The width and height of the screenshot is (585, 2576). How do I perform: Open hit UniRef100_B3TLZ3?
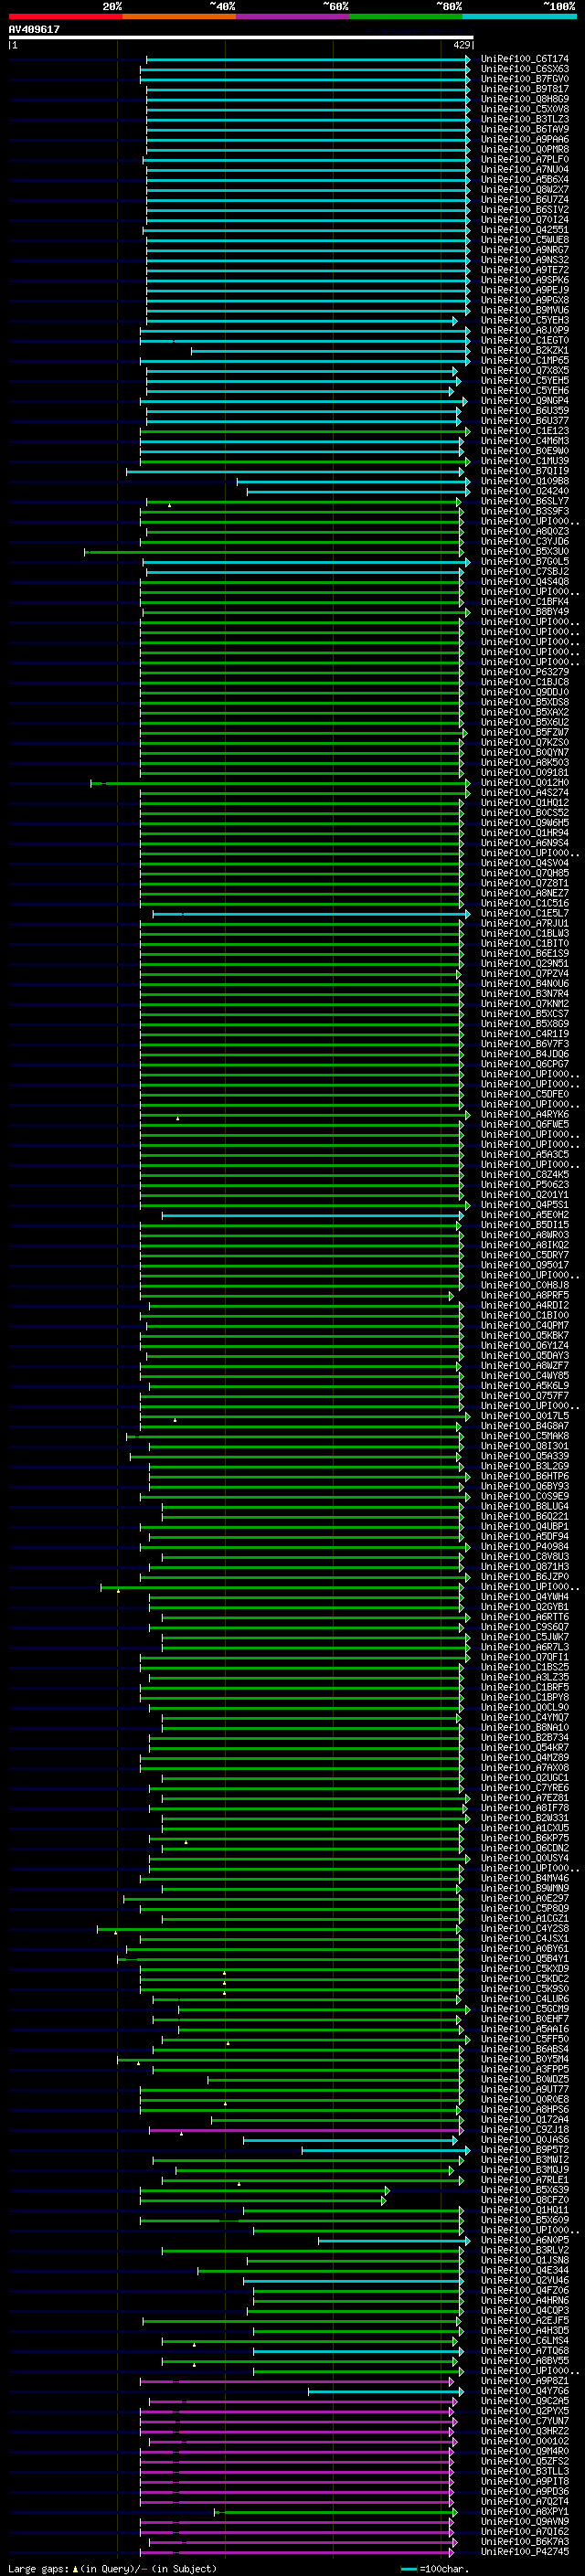pyautogui.click(x=525, y=119)
